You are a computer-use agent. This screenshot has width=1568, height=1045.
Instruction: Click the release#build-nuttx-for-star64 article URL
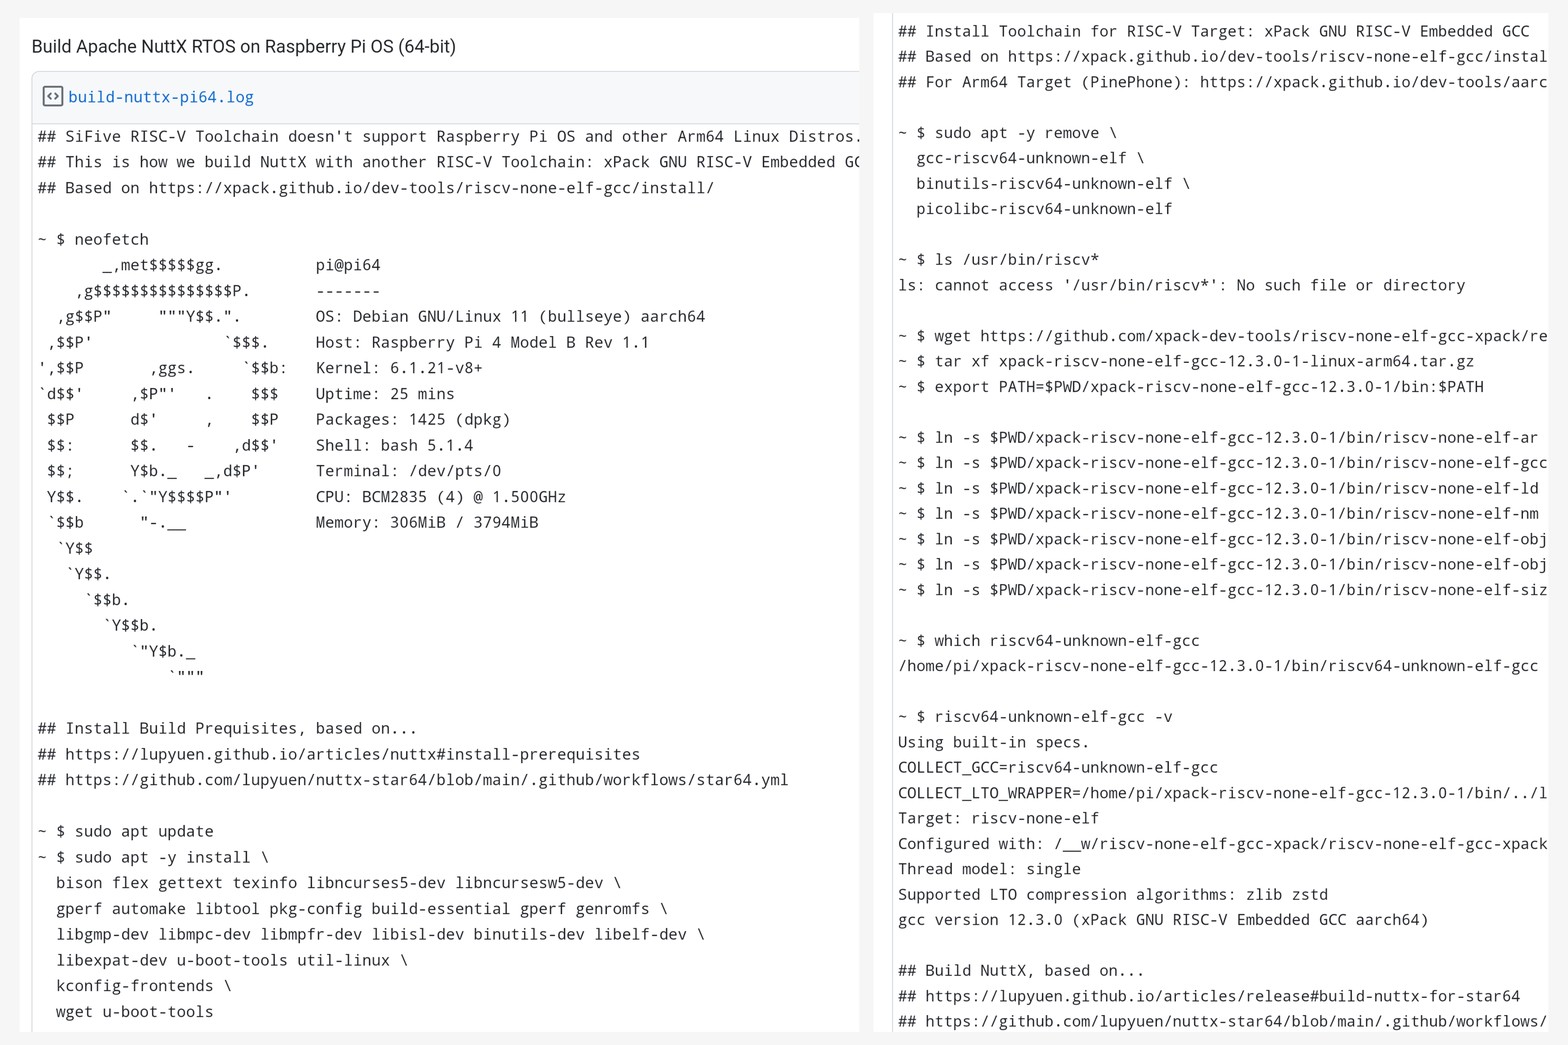(x=1222, y=996)
